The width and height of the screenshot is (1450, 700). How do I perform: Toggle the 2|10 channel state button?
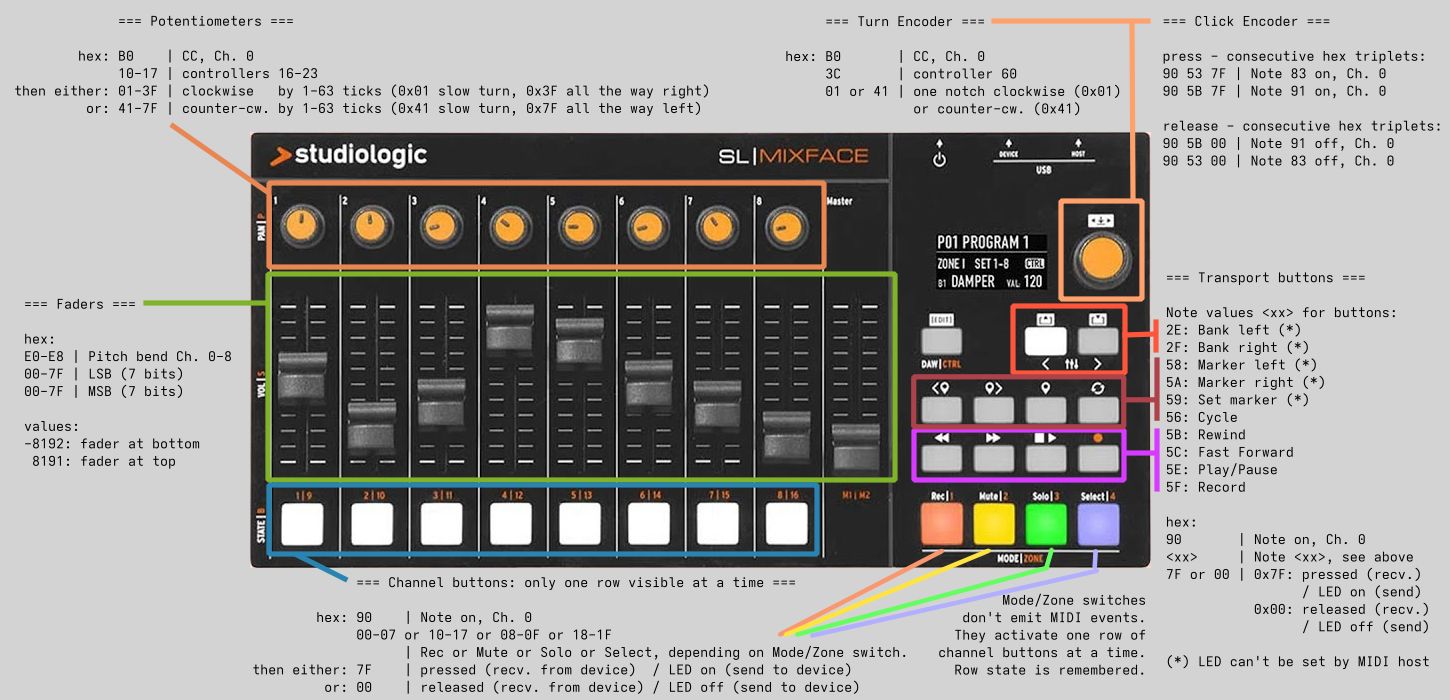[x=372, y=523]
